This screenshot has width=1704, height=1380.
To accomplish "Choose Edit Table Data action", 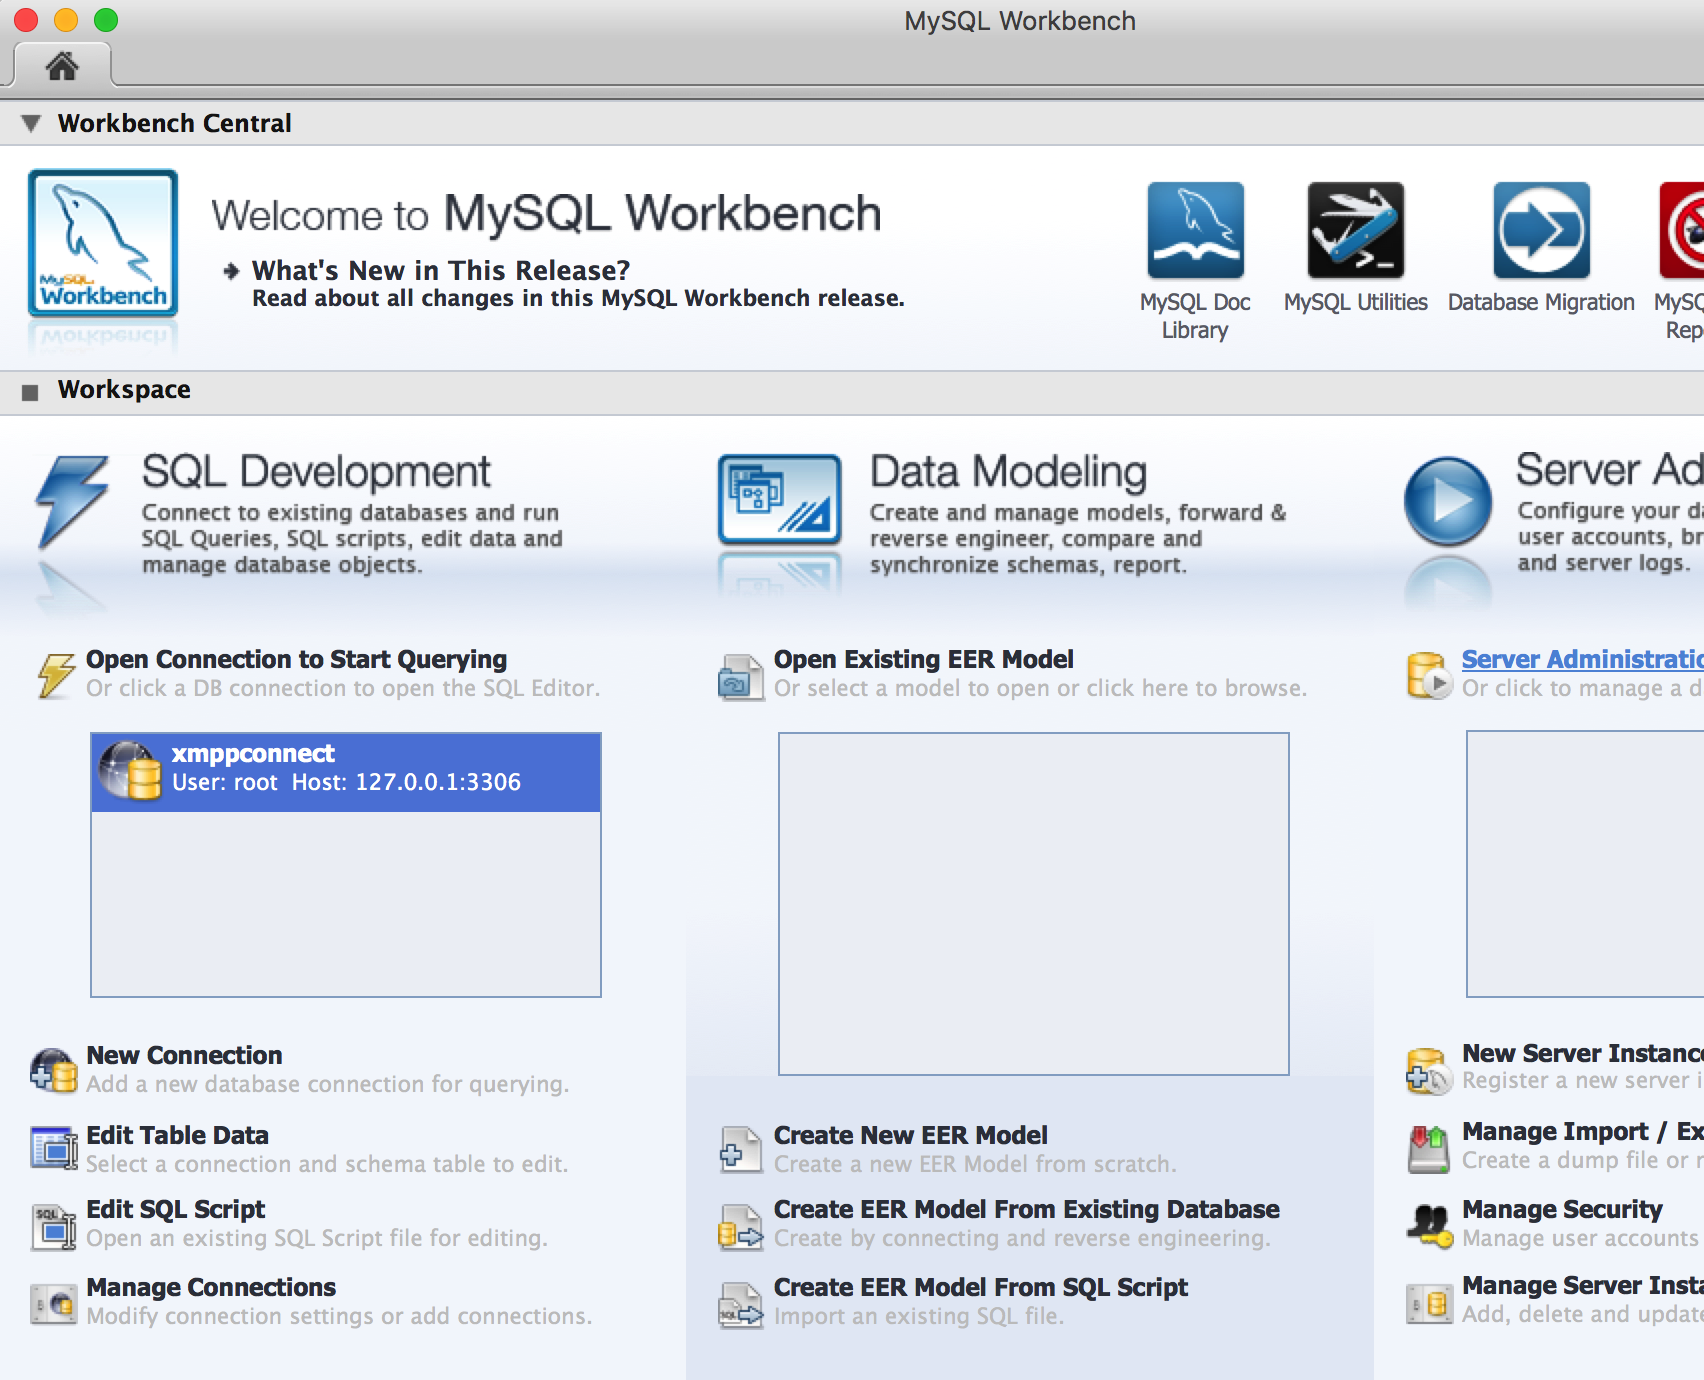I will [177, 1135].
